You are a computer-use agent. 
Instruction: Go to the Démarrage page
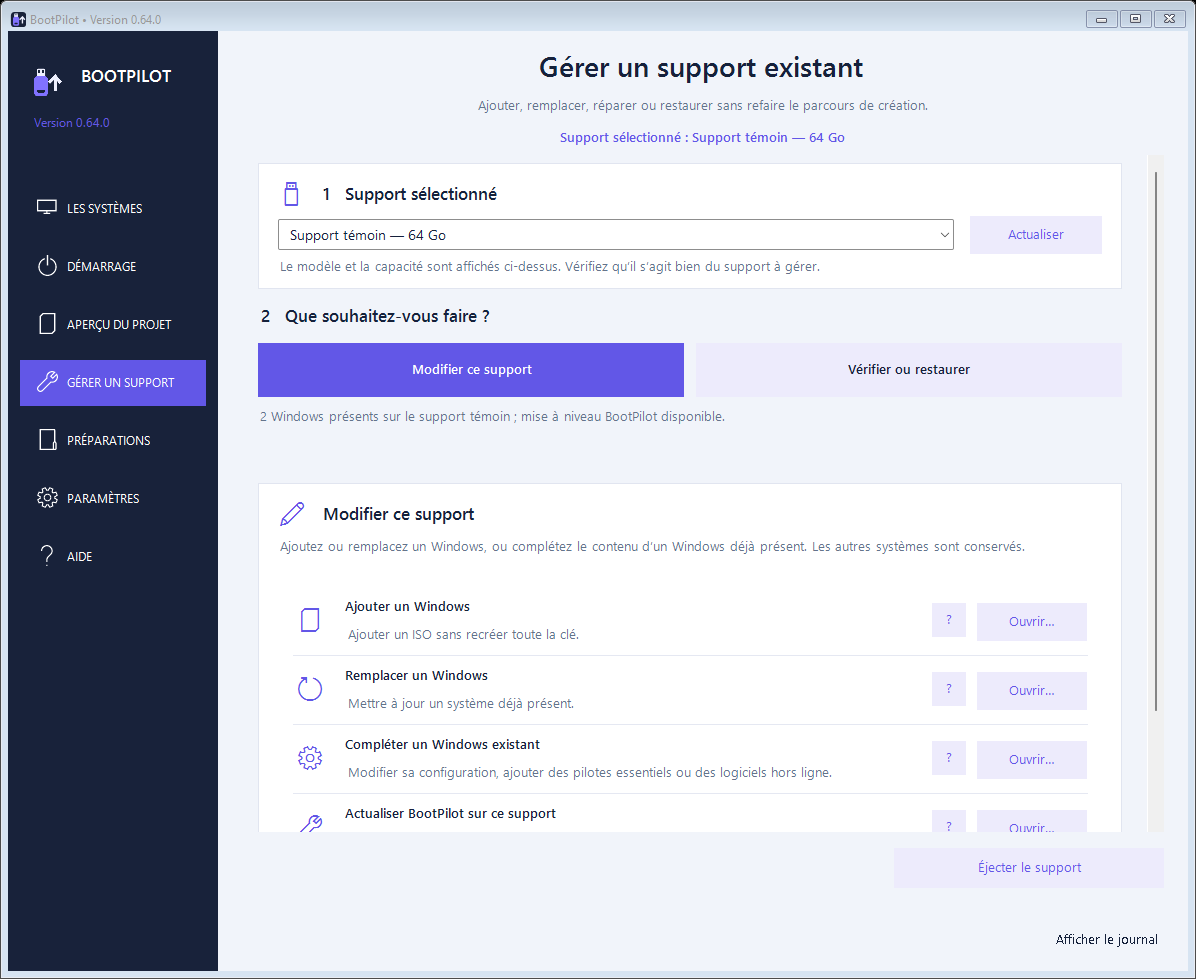click(x=113, y=266)
